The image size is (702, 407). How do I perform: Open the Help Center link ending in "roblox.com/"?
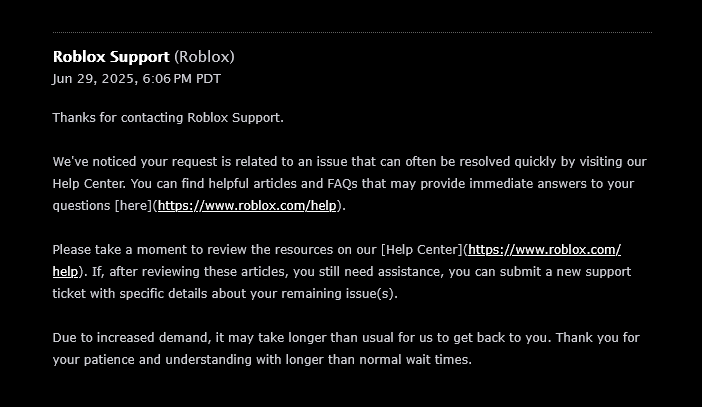[544, 249]
